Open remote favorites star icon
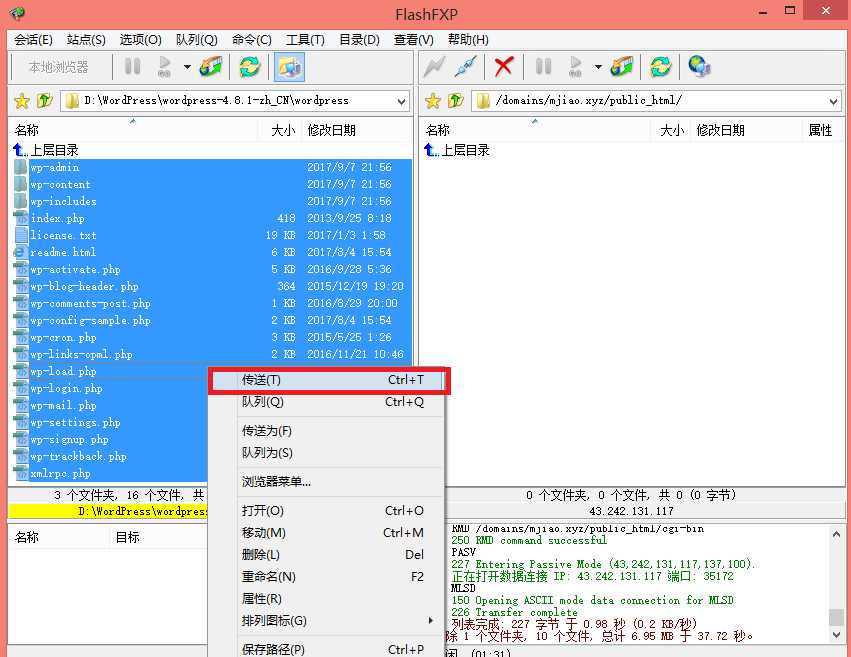This screenshot has height=657, width=851. pyautogui.click(x=433, y=100)
